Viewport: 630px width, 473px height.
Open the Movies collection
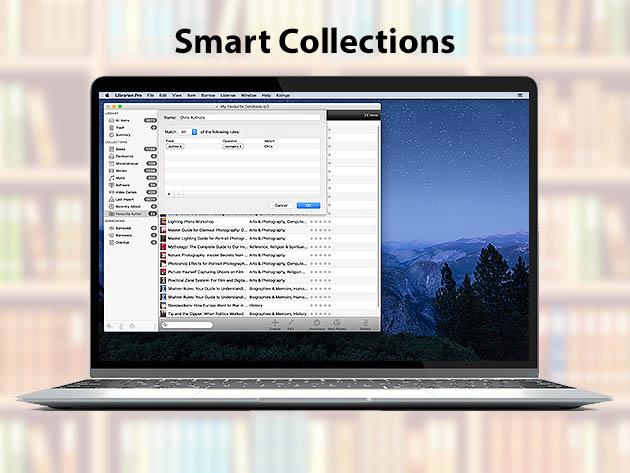[x=131, y=171]
